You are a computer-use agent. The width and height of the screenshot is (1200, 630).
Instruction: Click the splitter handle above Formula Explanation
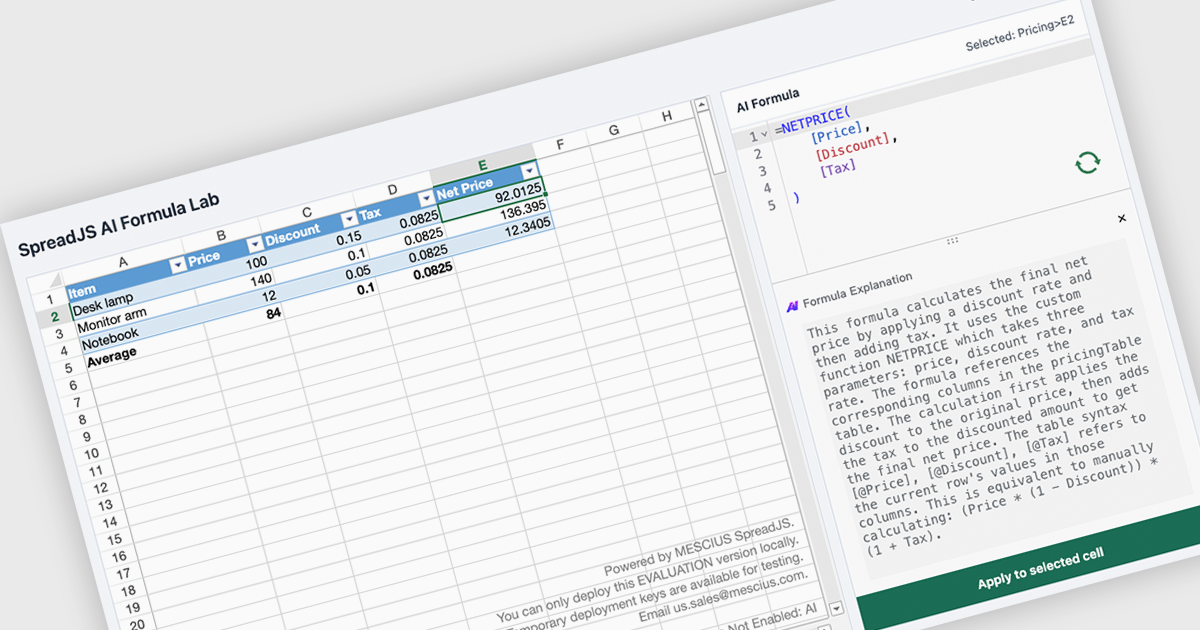click(x=951, y=240)
